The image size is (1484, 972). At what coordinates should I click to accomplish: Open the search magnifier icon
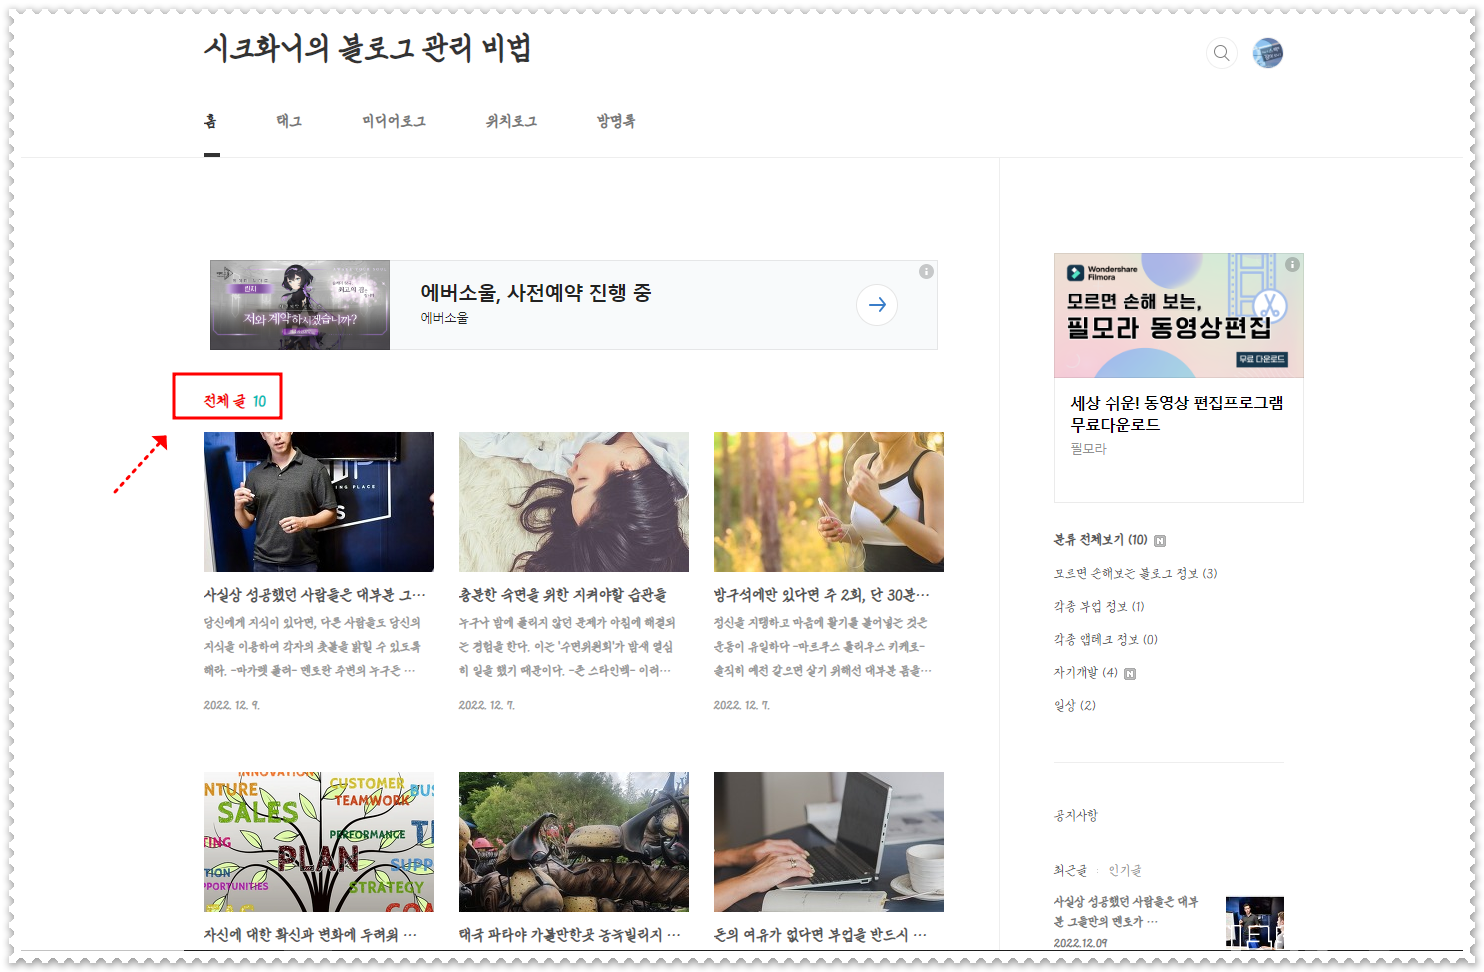coord(1221,53)
